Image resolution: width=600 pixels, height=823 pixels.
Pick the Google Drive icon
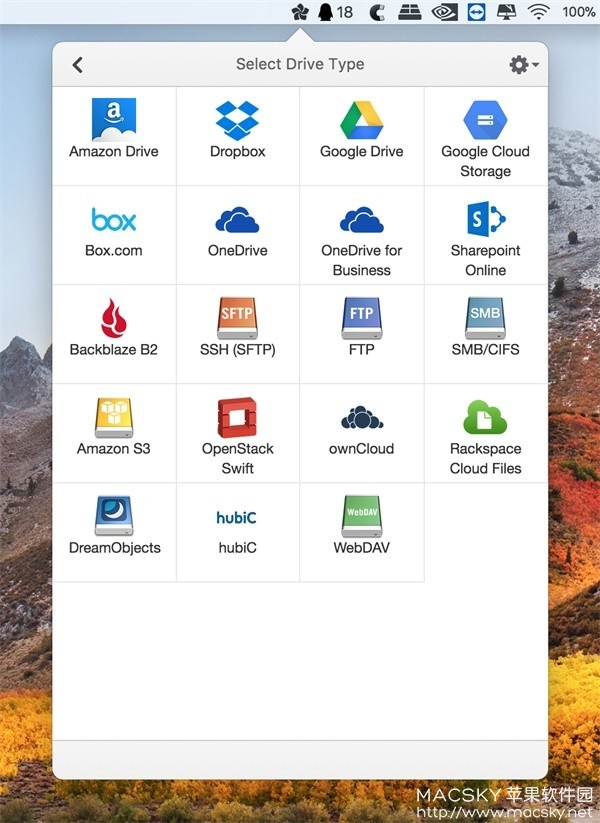[361, 120]
